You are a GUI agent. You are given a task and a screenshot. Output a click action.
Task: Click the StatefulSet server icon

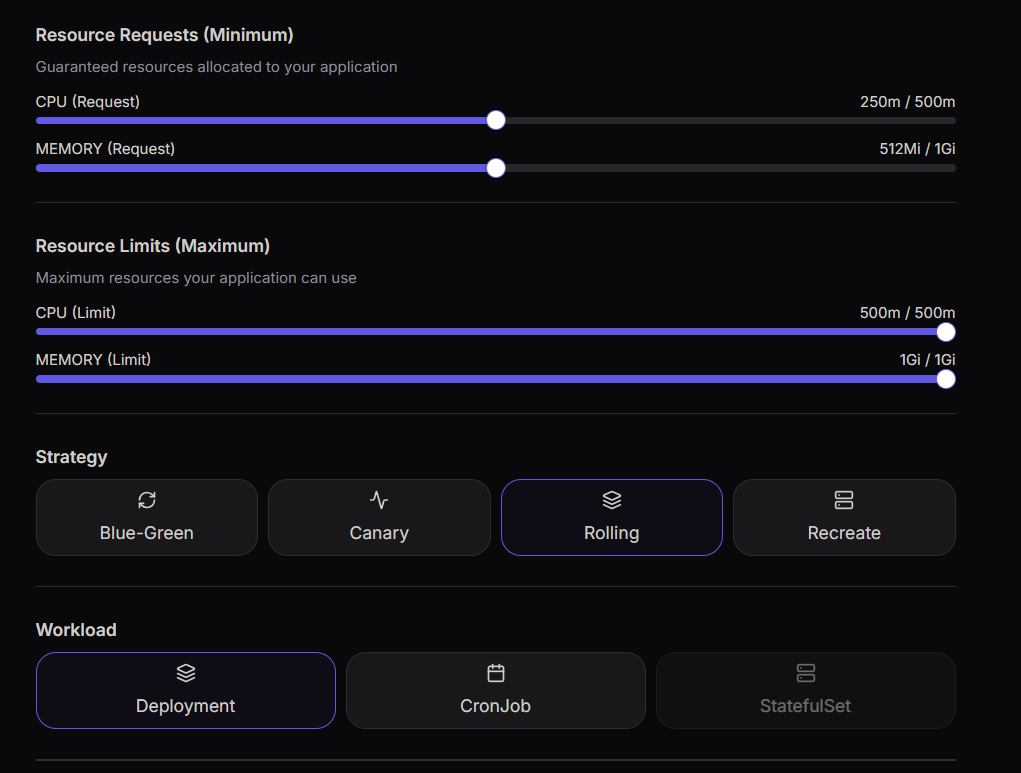tap(806, 673)
